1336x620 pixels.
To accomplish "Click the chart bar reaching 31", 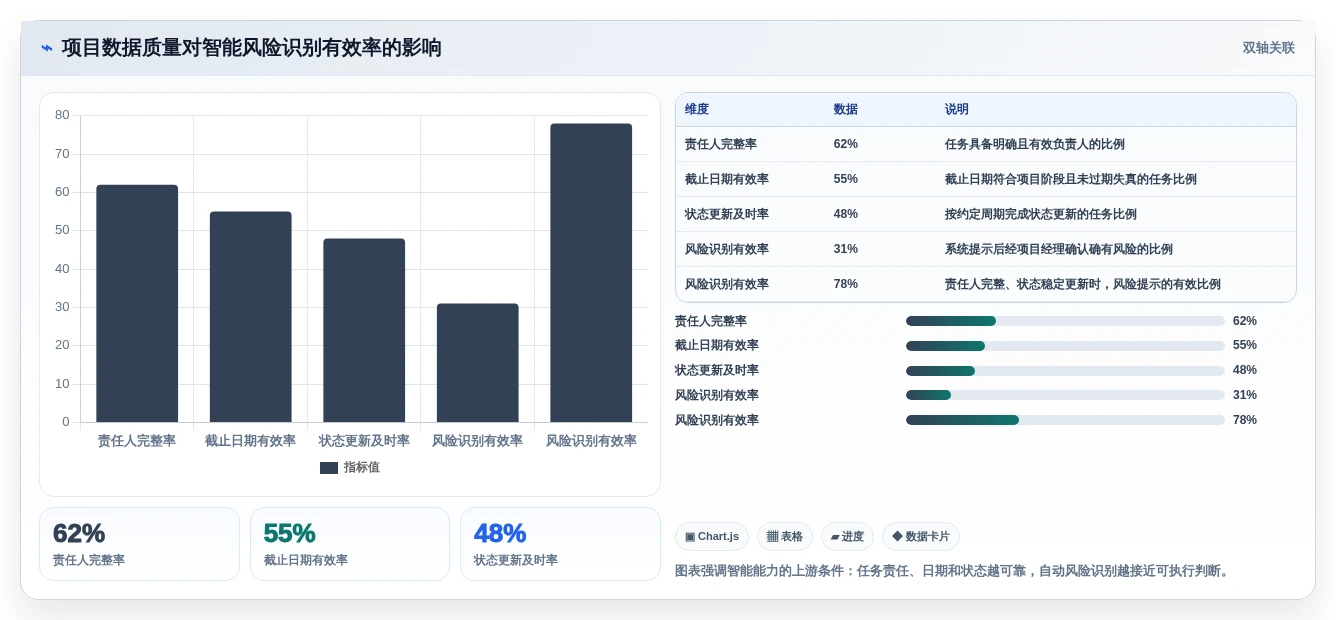I will (477, 363).
